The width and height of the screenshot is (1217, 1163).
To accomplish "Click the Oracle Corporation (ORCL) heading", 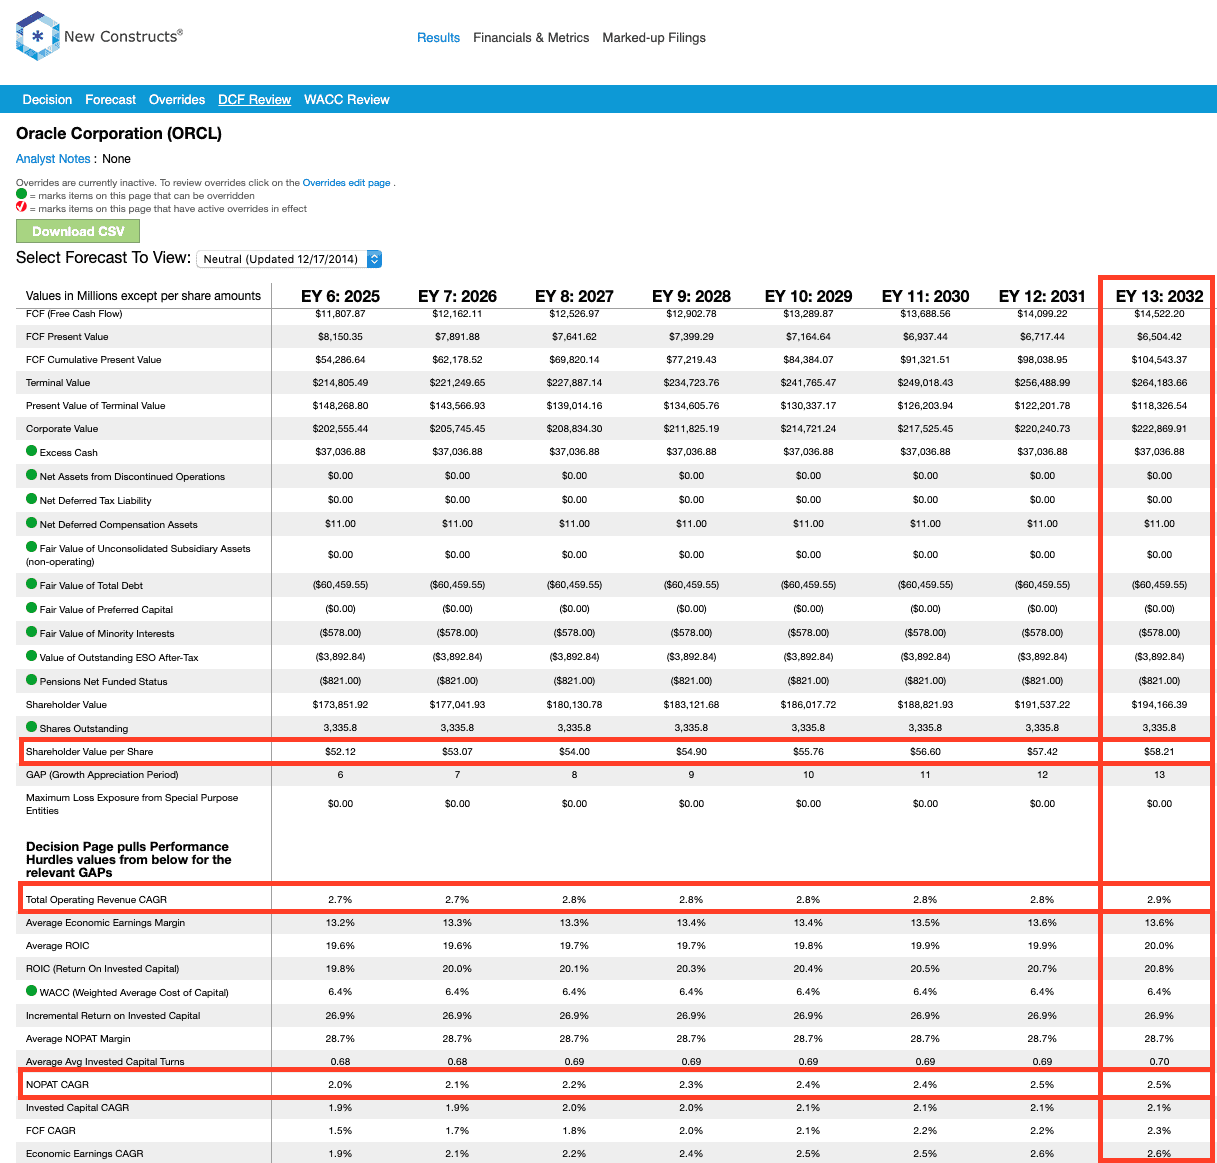I will tap(119, 133).
